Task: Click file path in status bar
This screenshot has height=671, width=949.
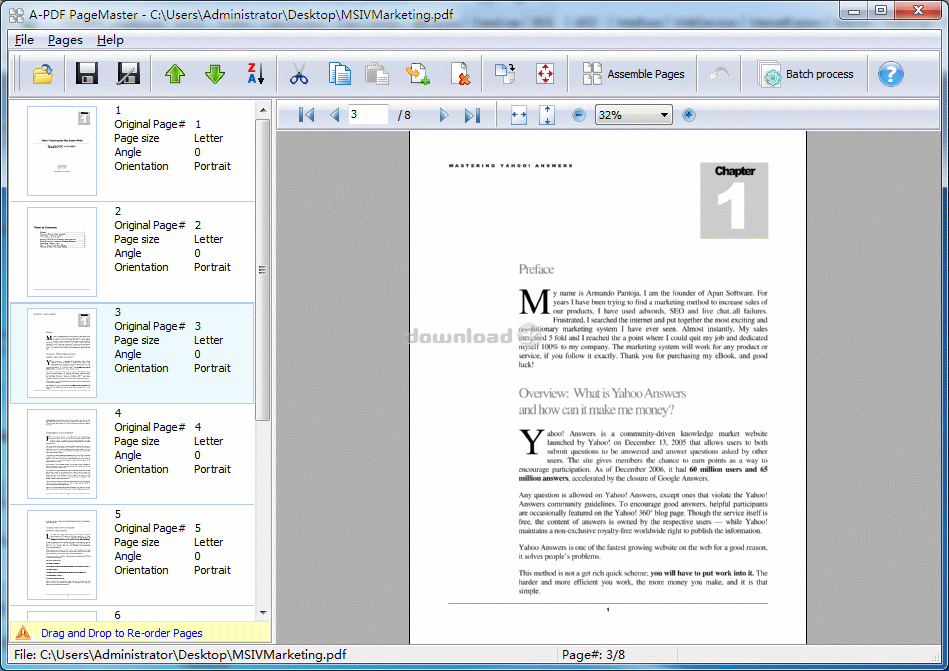Action: [x=180, y=655]
